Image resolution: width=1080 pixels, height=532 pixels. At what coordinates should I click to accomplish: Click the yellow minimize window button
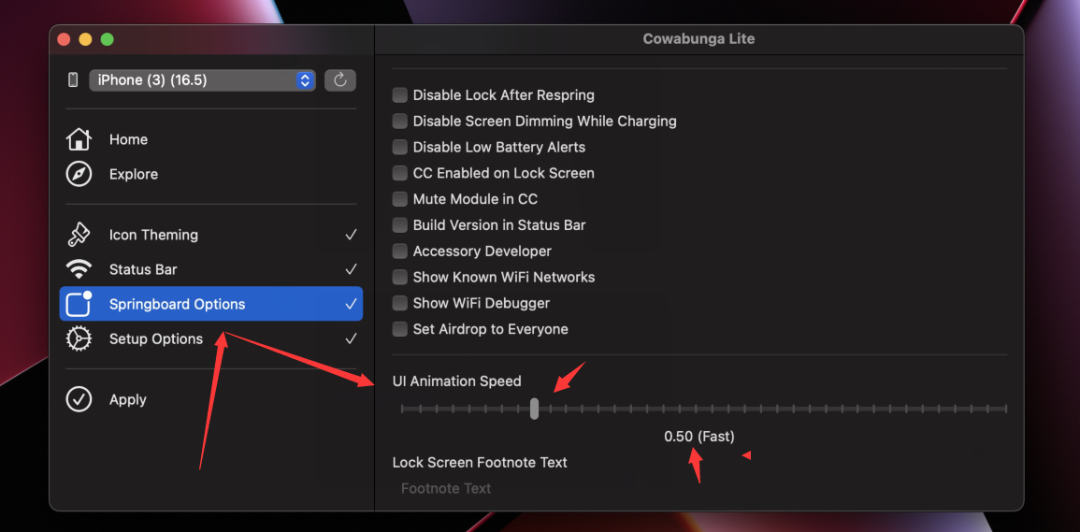[x=85, y=39]
